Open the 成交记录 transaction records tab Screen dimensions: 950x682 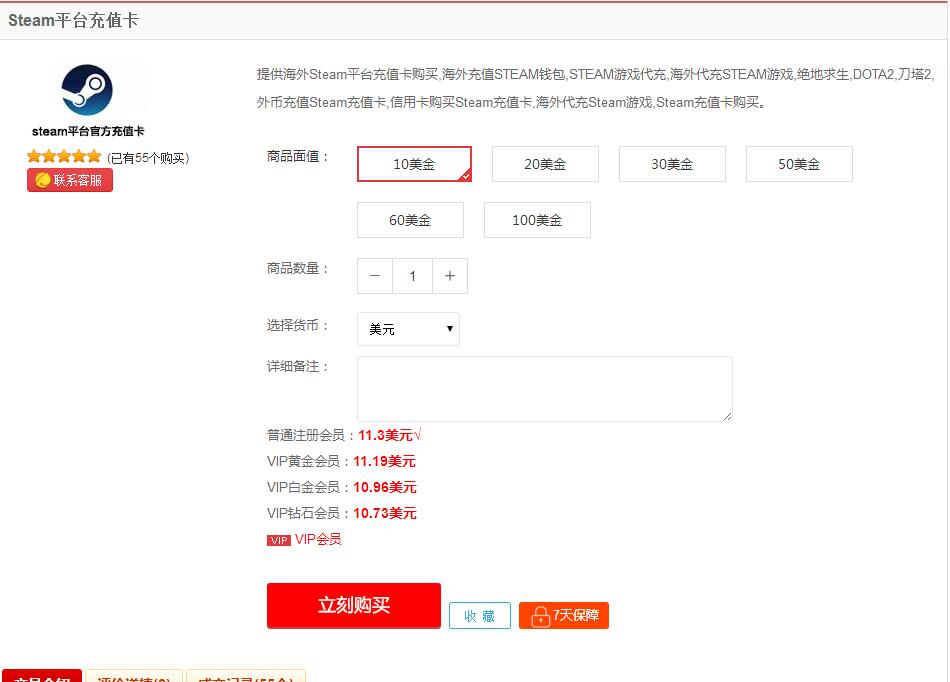click(246, 677)
